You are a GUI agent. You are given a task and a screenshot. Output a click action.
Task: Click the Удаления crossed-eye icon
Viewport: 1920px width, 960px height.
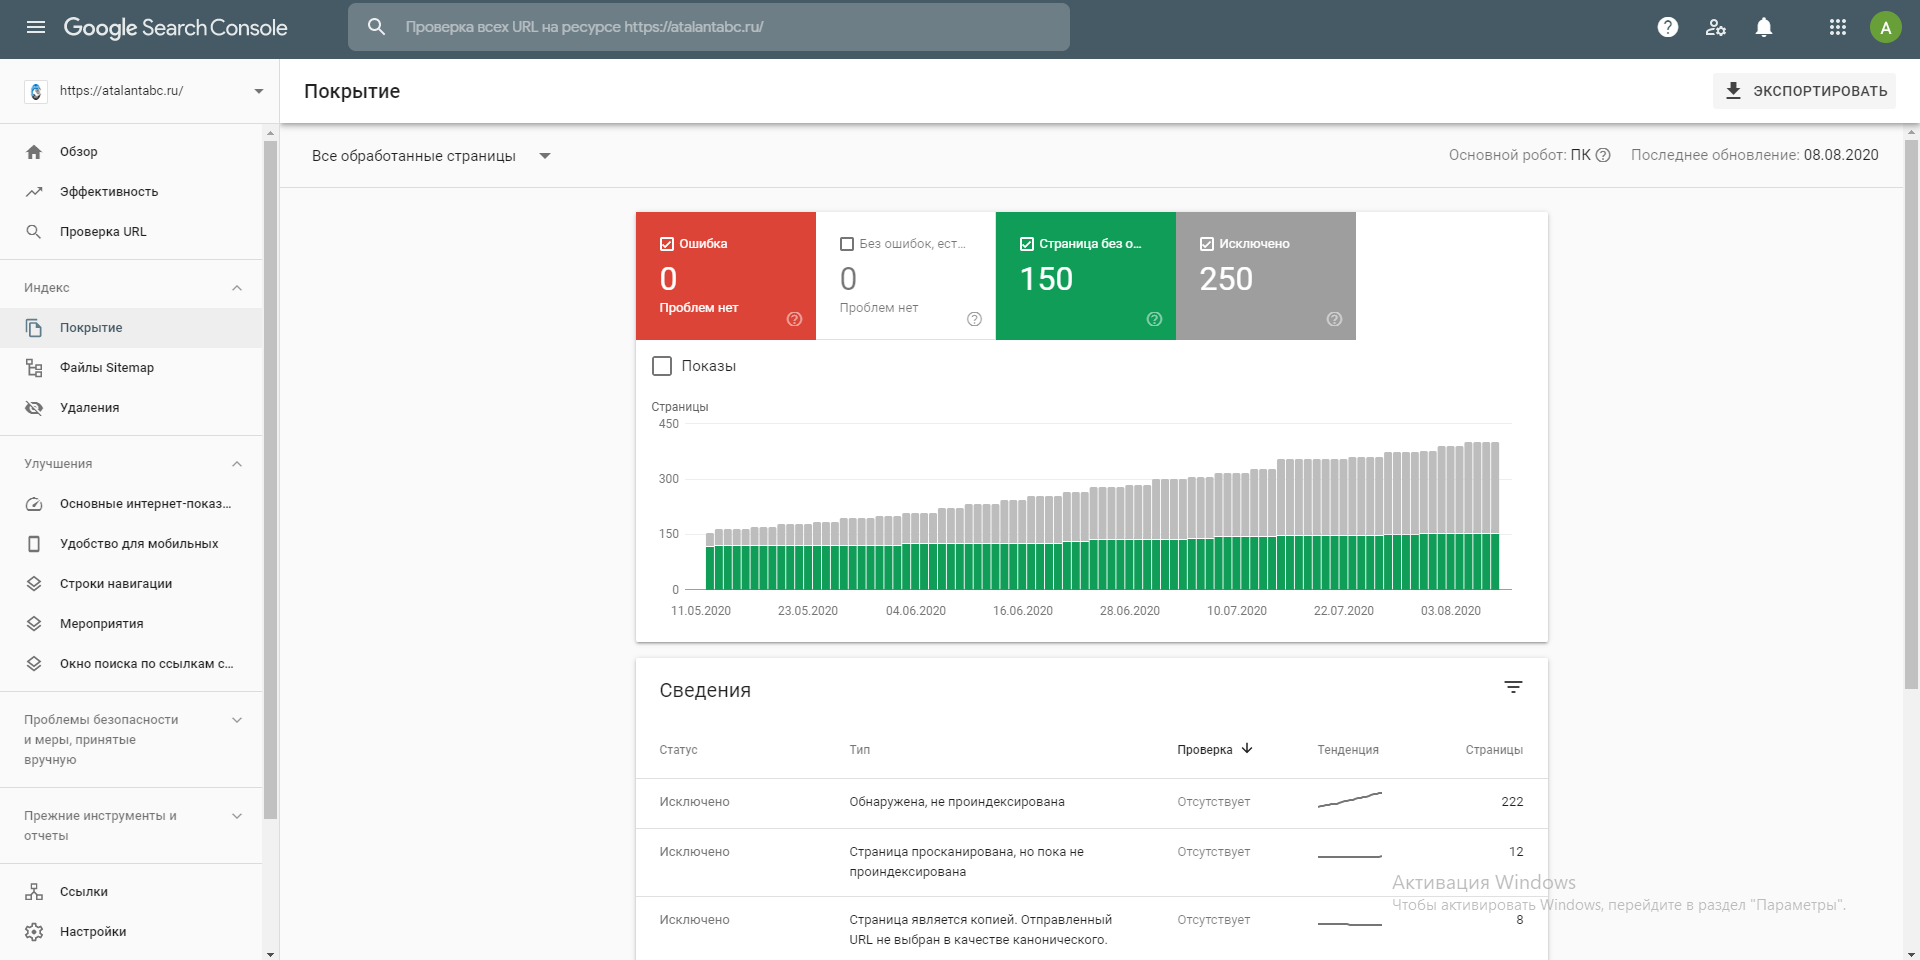34,408
